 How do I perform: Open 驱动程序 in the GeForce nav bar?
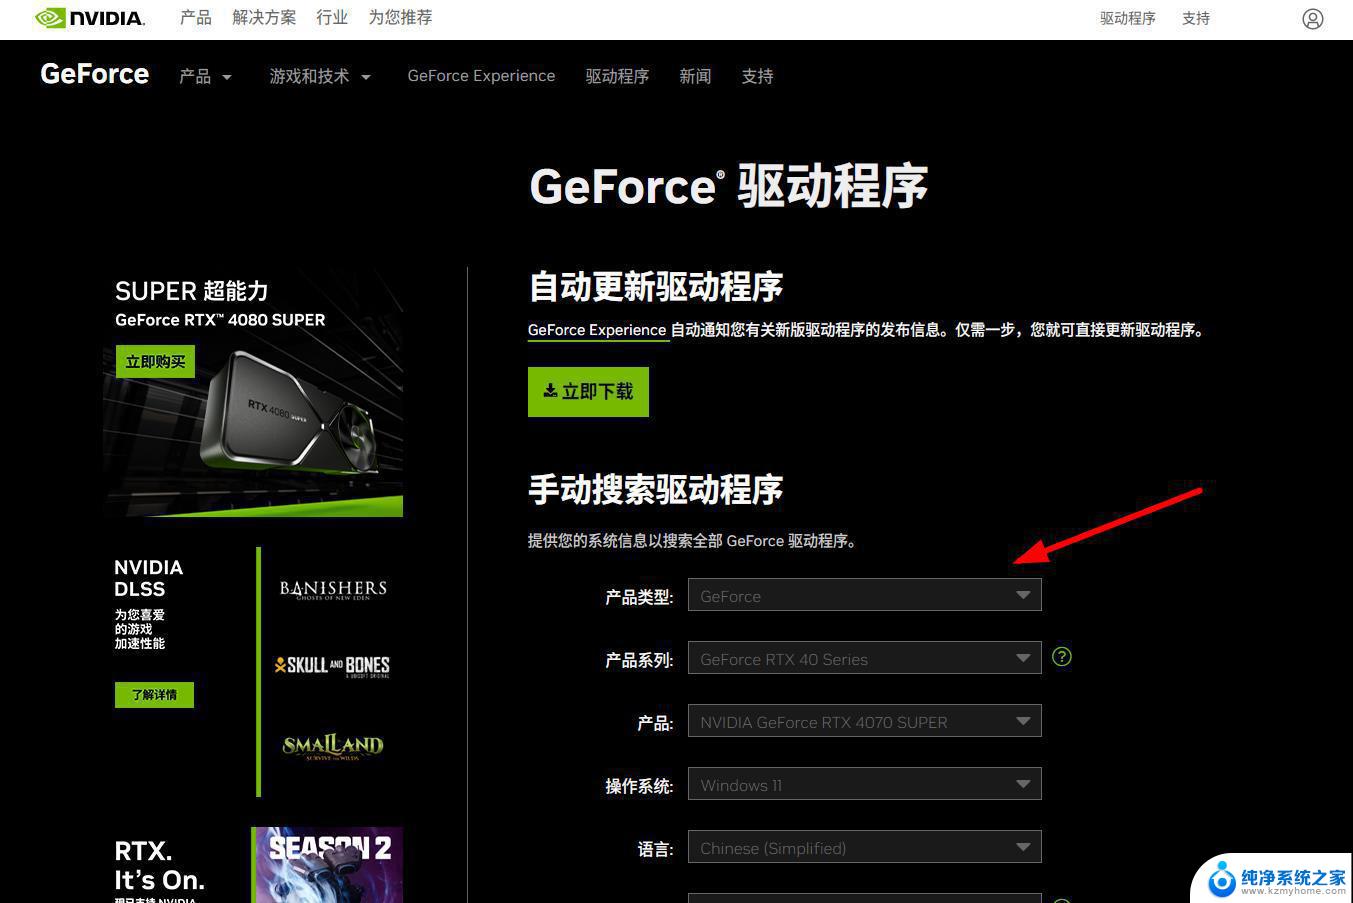pos(617,76)
